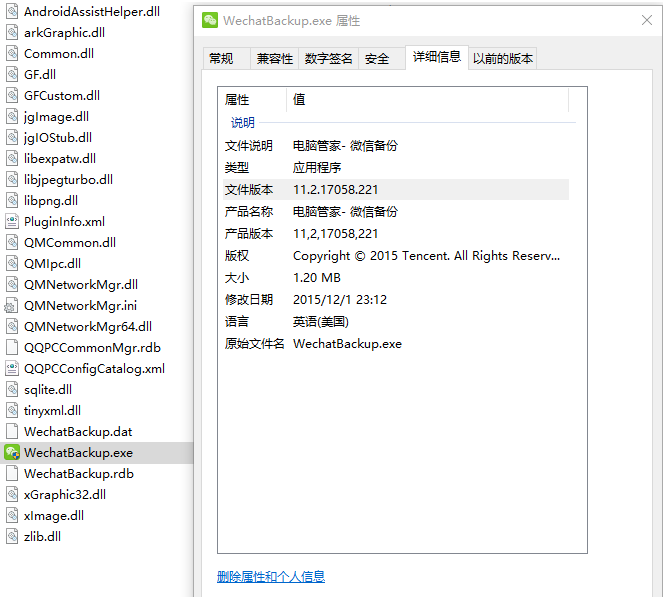Viewport: 667px width, 597px height.
Task: Click the green WechatBackup.exe file icon
Action: click(x=12, y=453)
